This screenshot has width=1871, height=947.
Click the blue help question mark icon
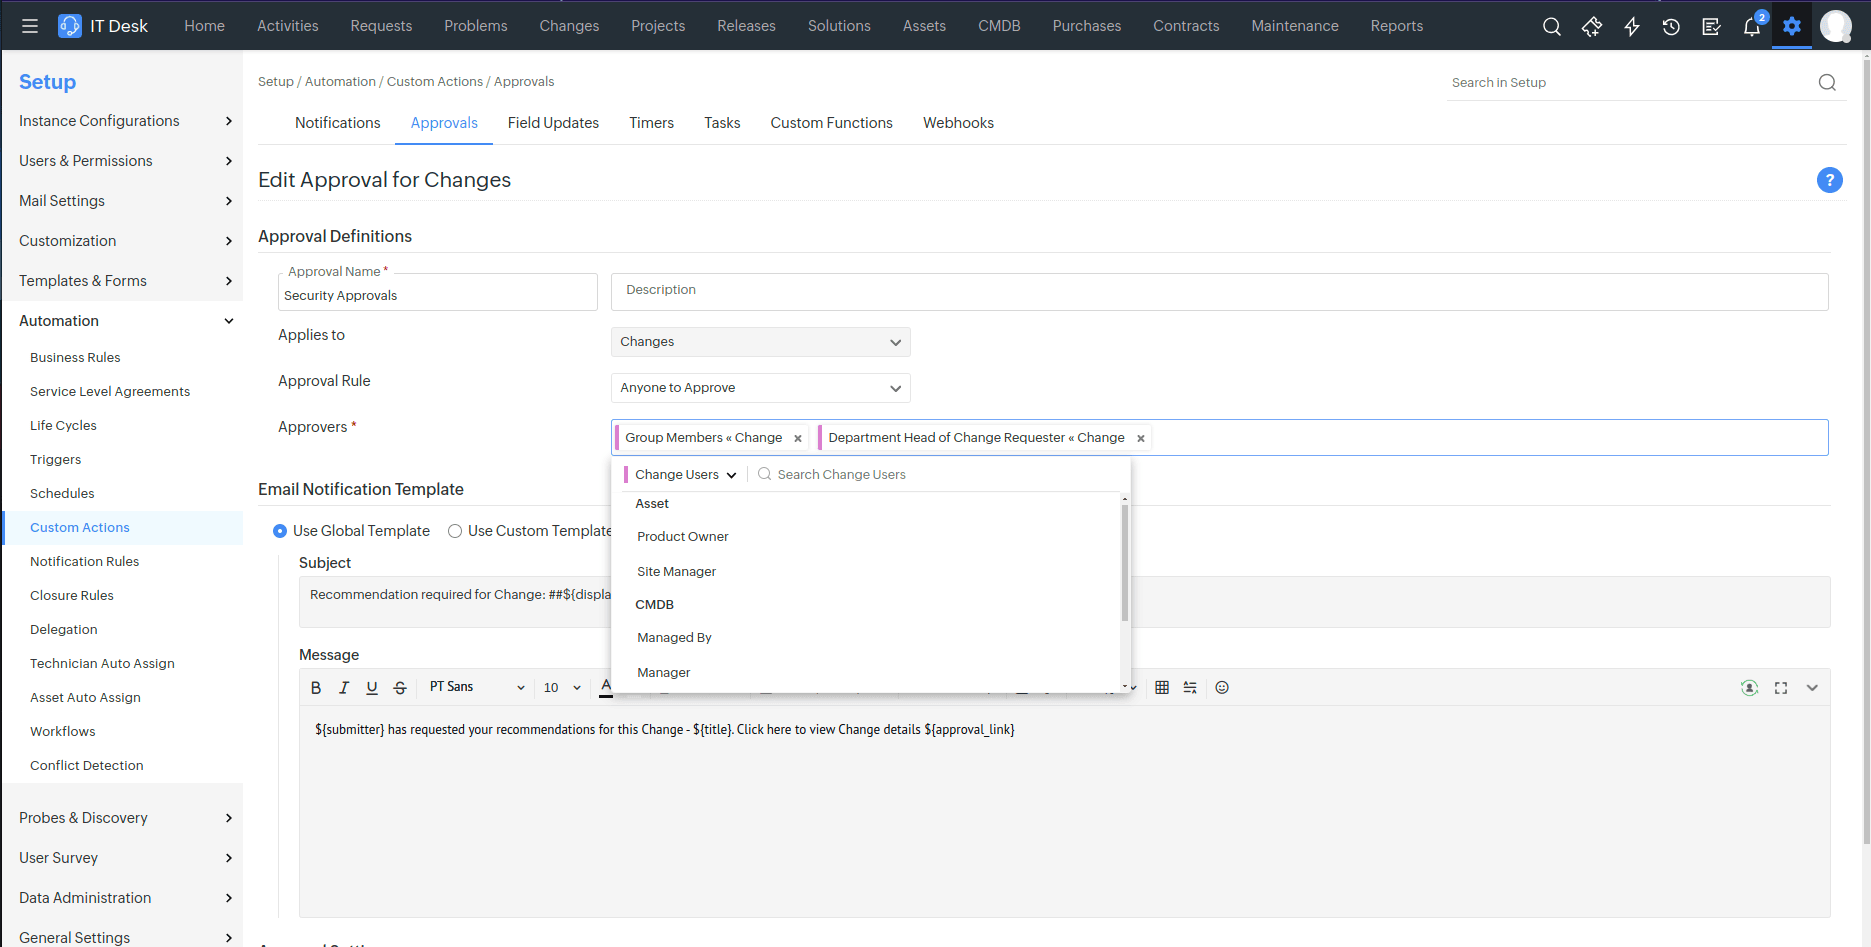point(1829,180)
